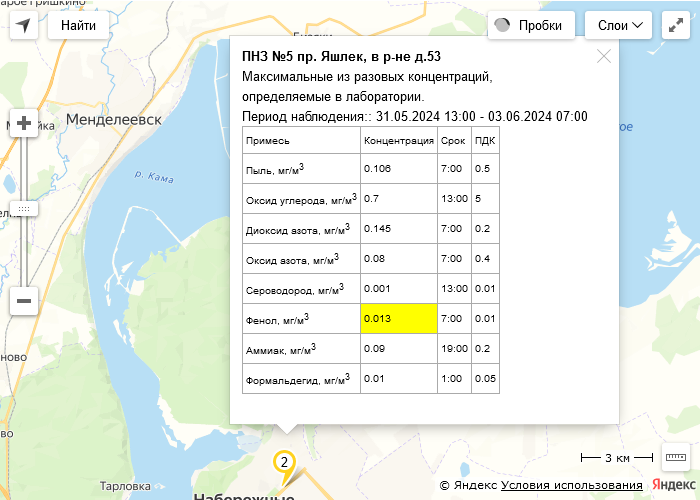Click the Примесь column header
The height and width of the screenshot is (500, 700).
point(267,141)
